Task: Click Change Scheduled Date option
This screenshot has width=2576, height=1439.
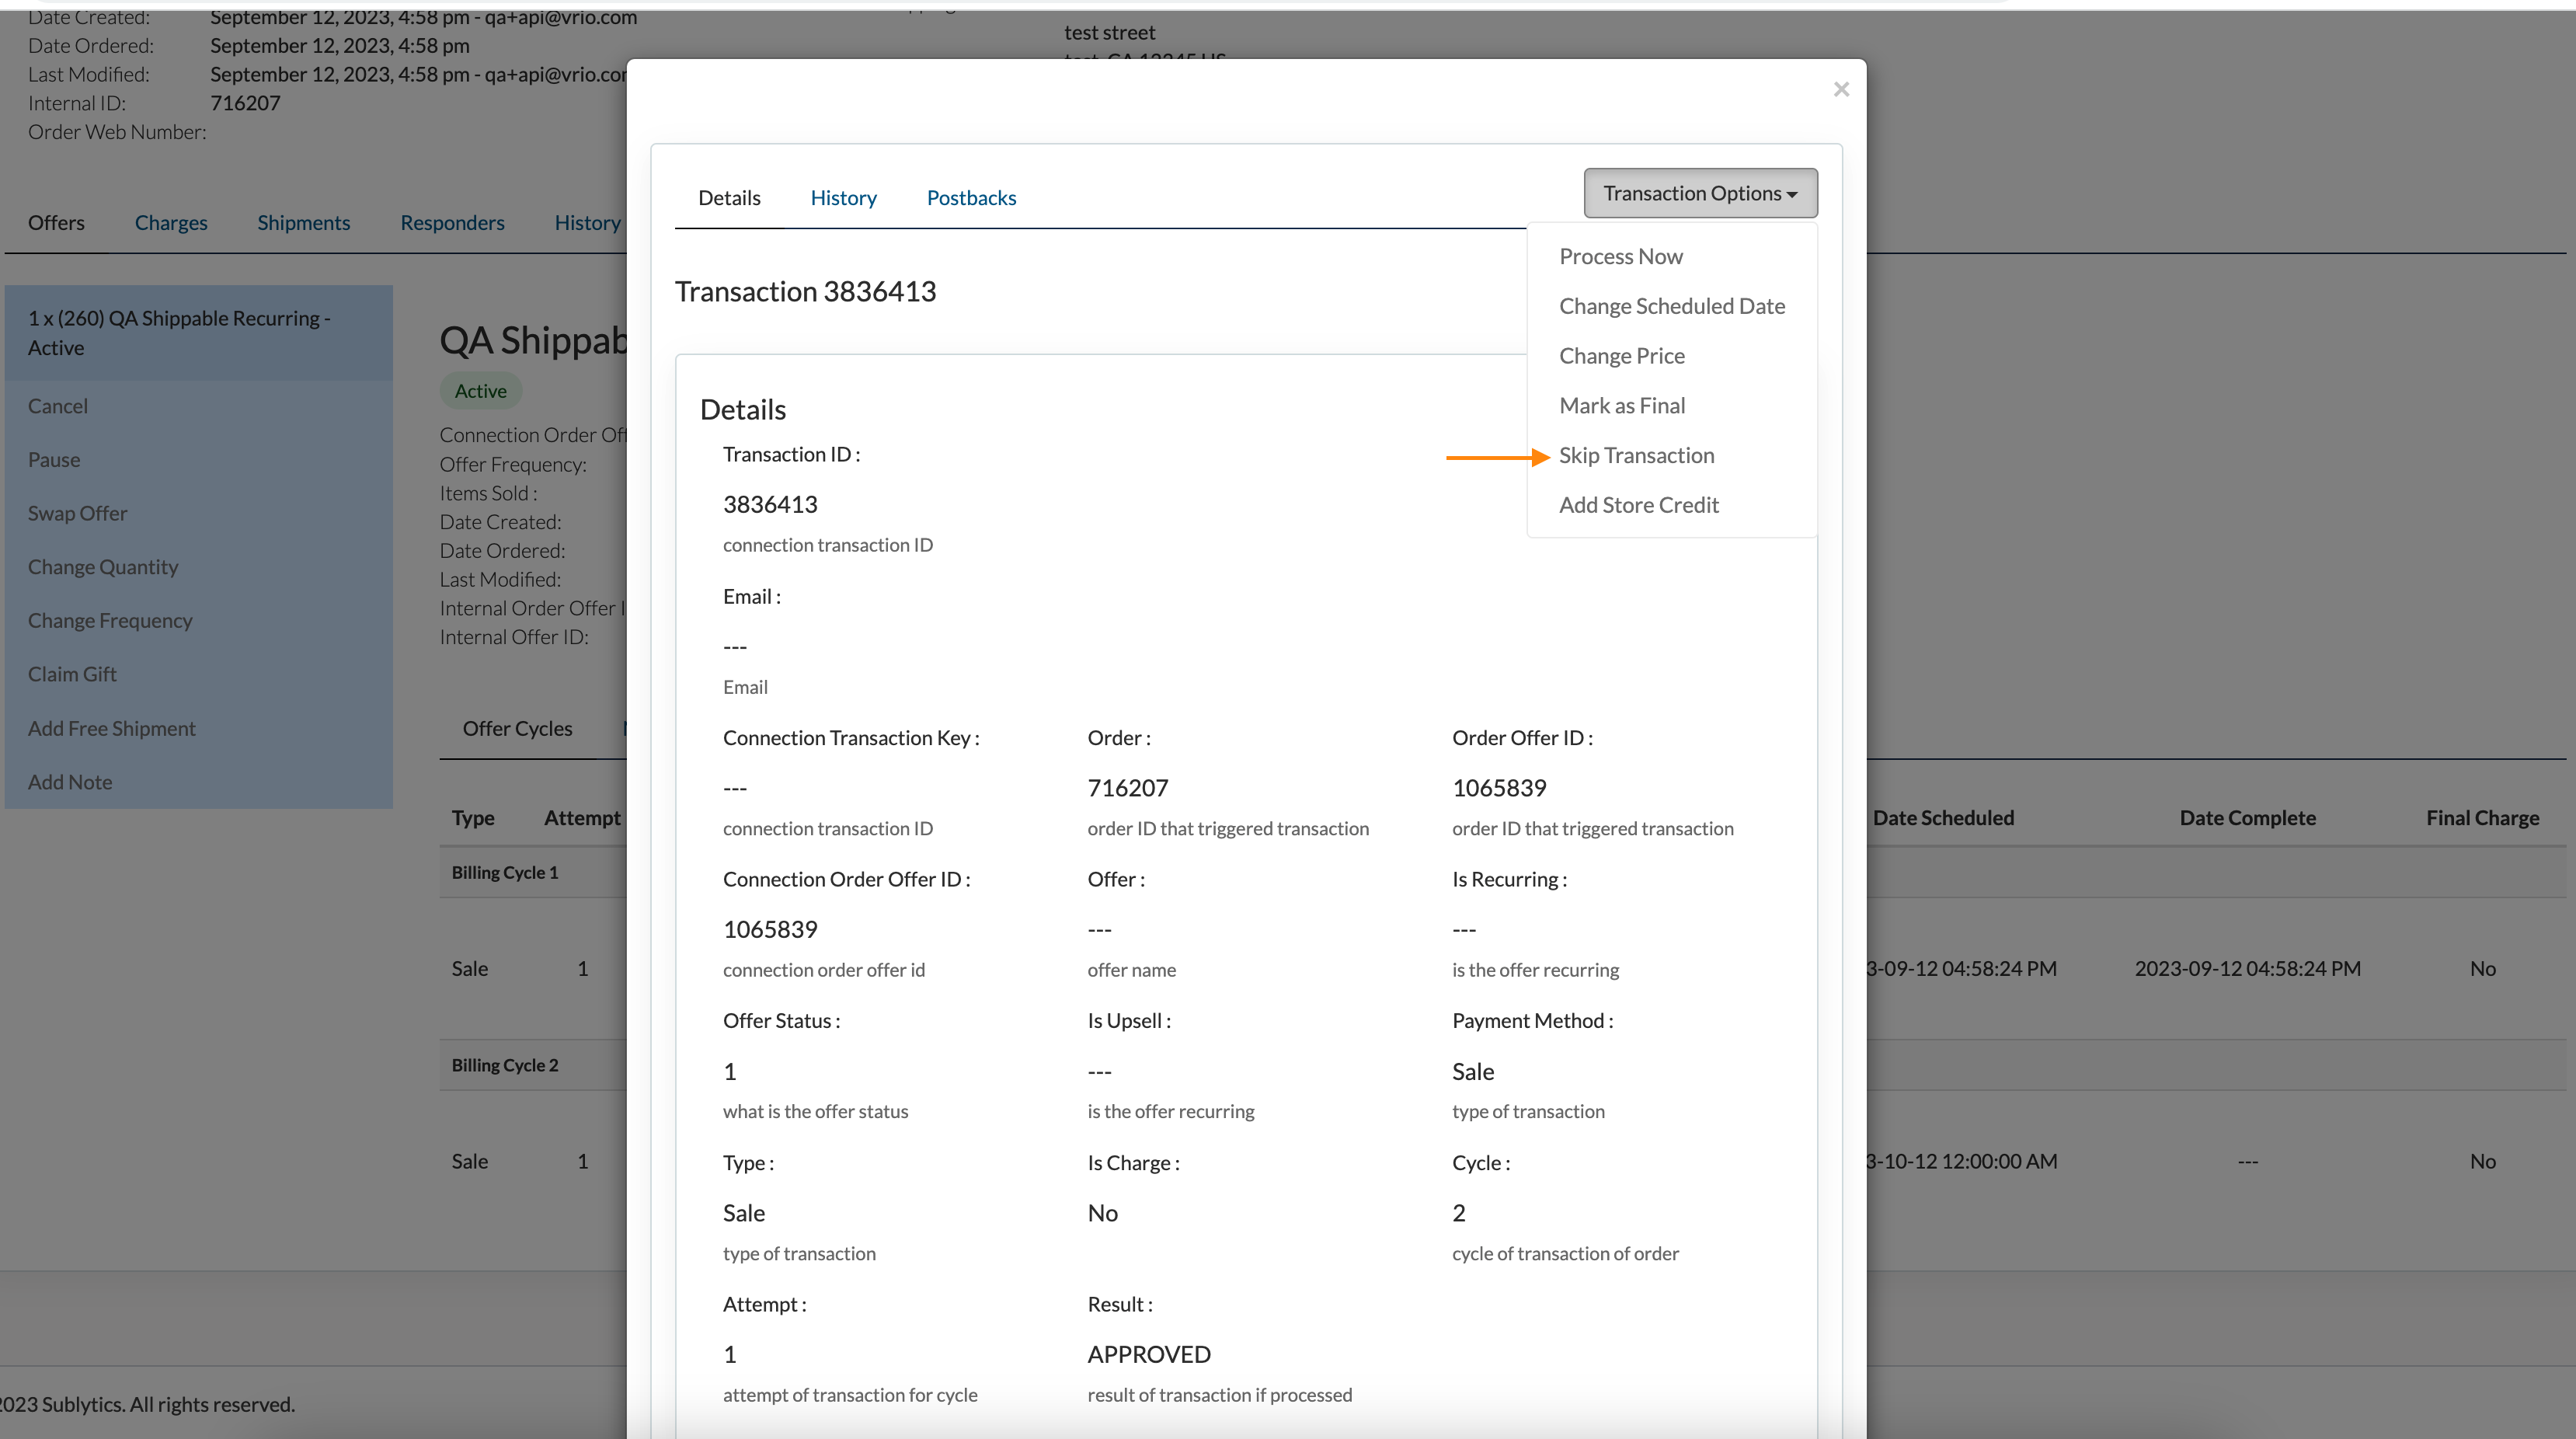Action: click(x=1670, y=305)
